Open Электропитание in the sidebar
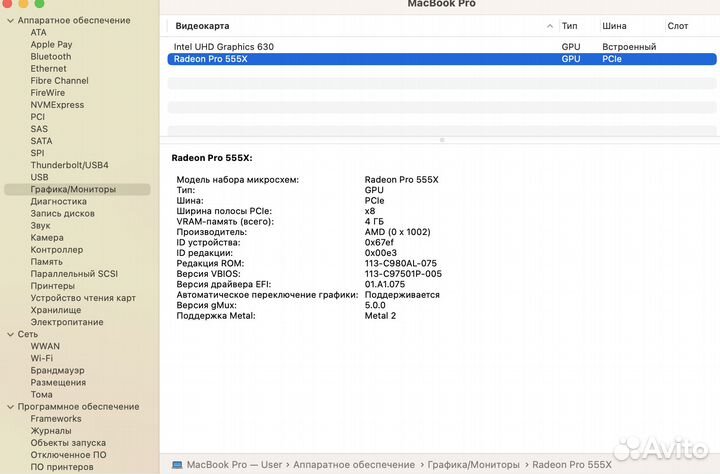This screenshot has width=720, height=474. [x=67, y=322]
